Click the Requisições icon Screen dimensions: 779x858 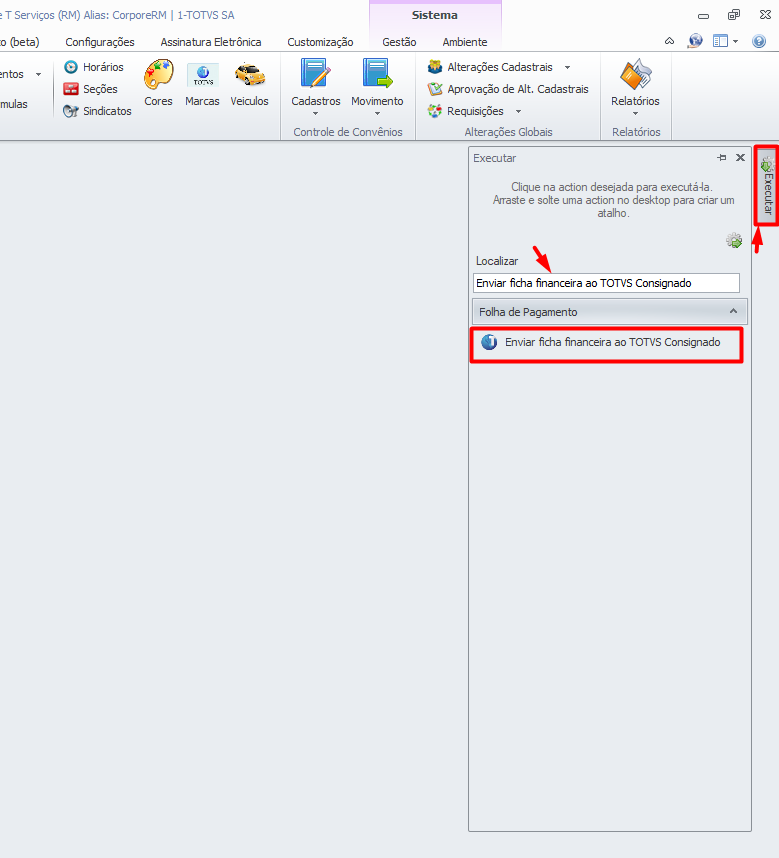[x=435, y=111]
